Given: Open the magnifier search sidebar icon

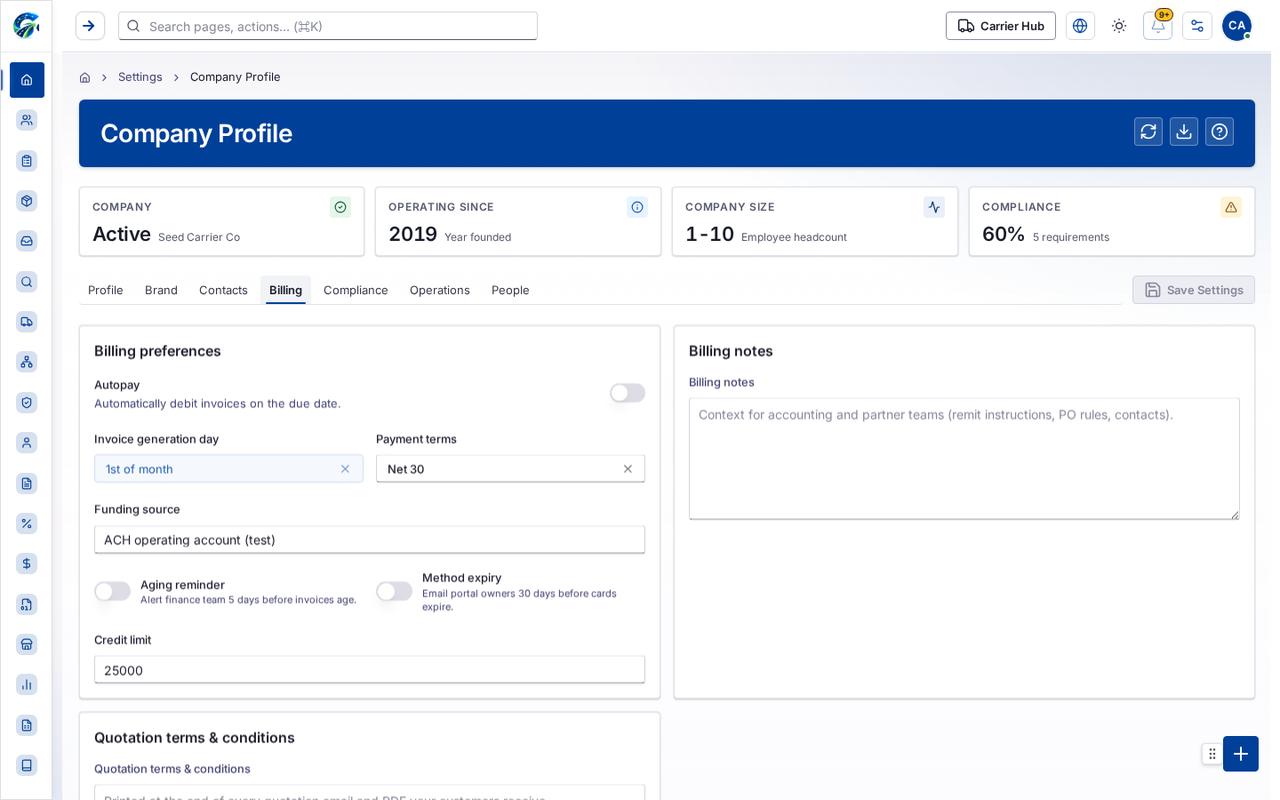Looking at the screenshot, I should pos(27,282).
